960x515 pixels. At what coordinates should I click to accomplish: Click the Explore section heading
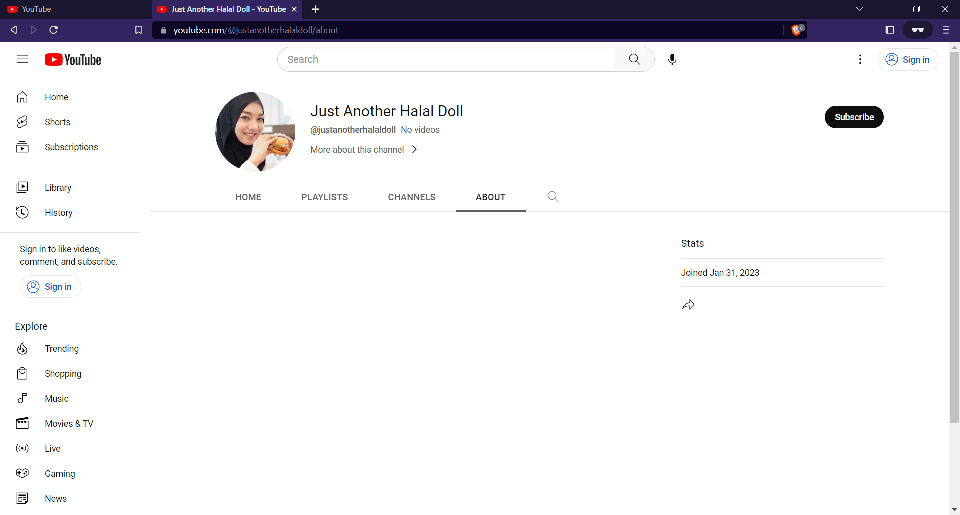click(31, 326)
